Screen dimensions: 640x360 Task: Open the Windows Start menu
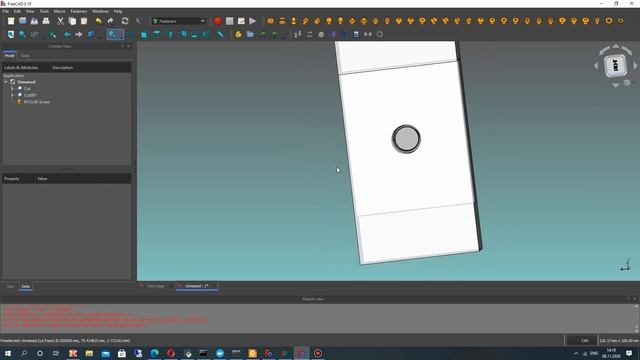(x=7, y=353)
